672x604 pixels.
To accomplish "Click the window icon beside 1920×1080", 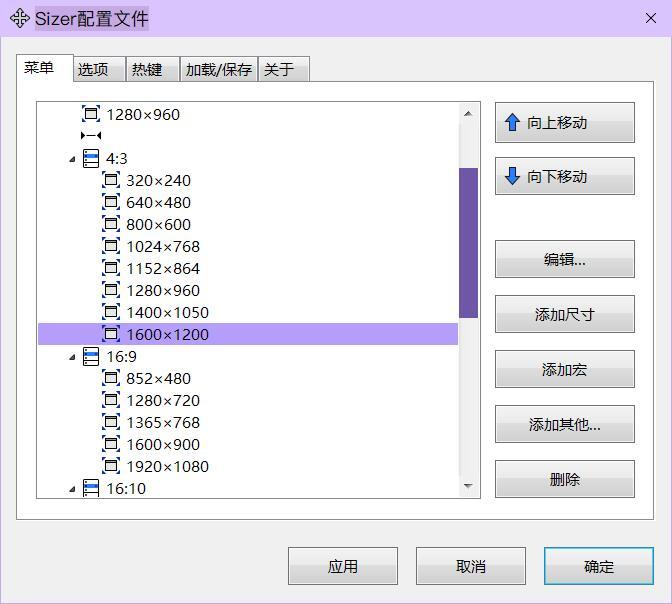I will (x=111, y=466).
